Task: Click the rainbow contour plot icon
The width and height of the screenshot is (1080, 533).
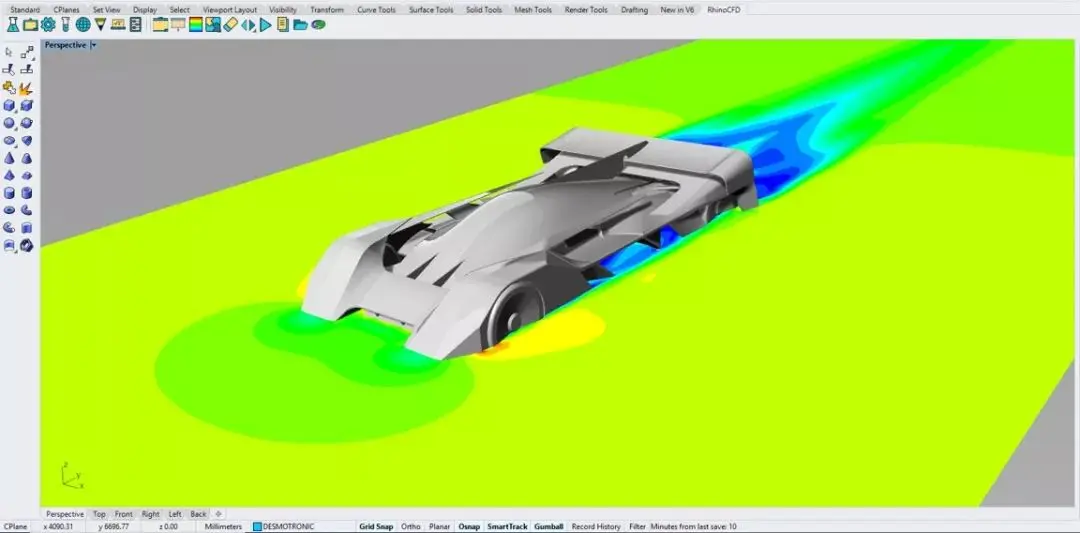Action: coord(196,25)
